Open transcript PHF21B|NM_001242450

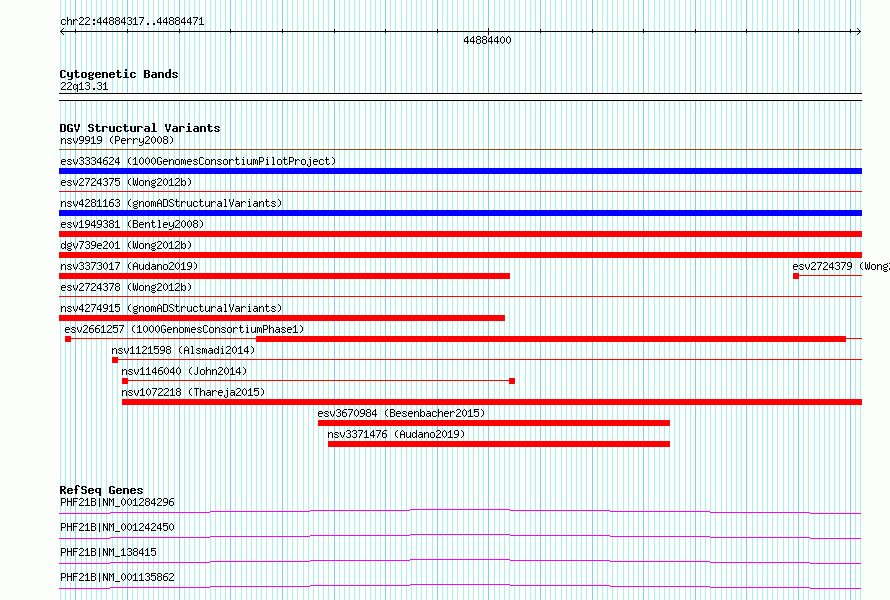(x=117, y=527)
